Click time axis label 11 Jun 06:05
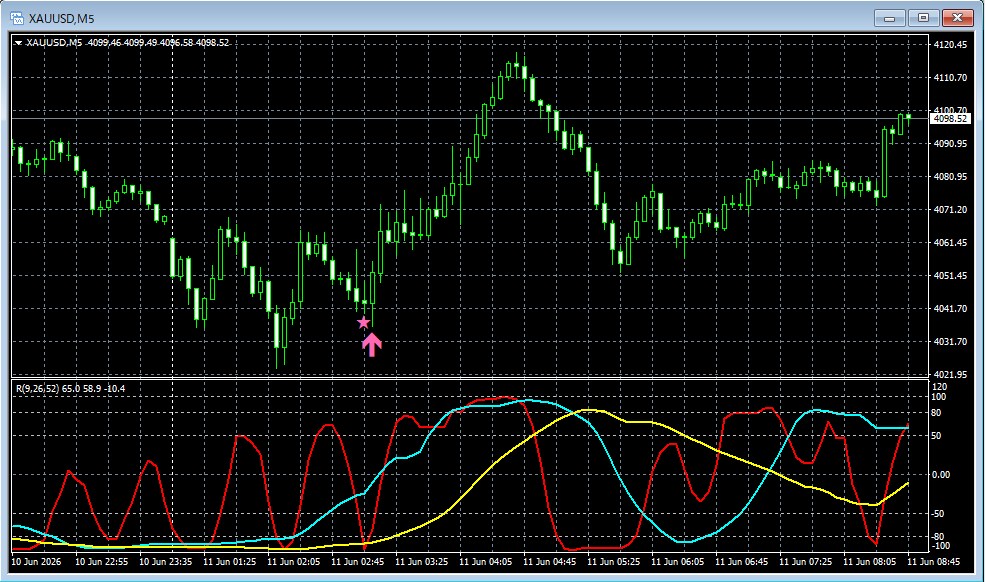986x582 pixels. tap(677, 561)
